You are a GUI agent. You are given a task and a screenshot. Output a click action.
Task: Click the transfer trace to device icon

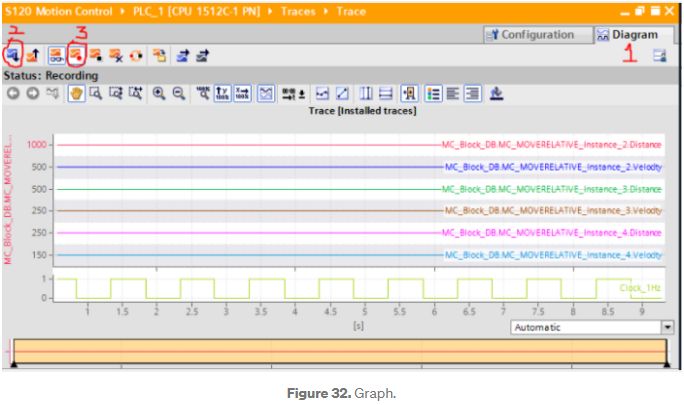[14, 57]
